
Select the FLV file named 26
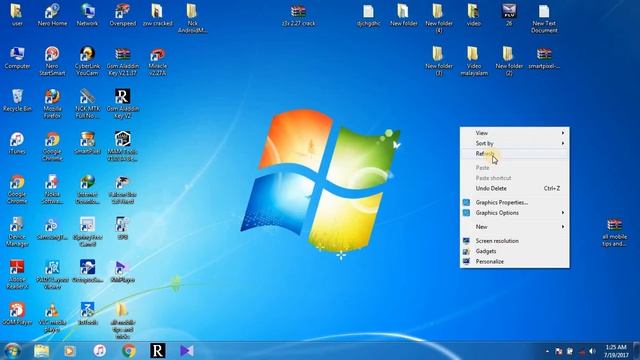(x=509, y=15)
